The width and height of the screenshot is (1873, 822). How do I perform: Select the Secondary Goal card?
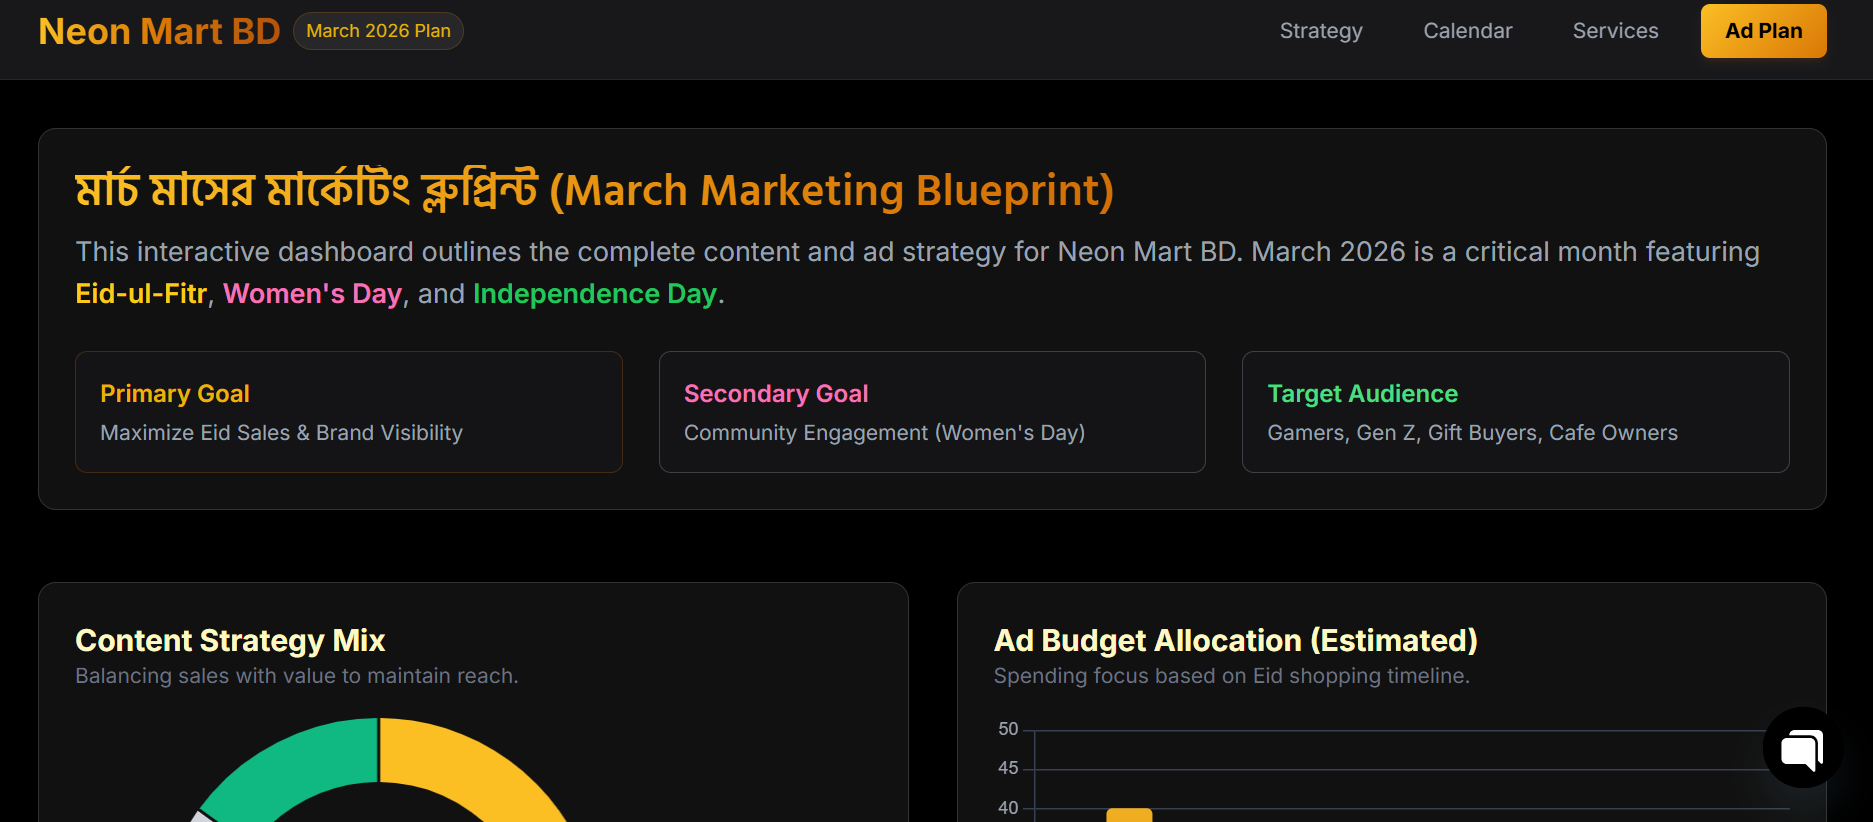pos(931,412)
